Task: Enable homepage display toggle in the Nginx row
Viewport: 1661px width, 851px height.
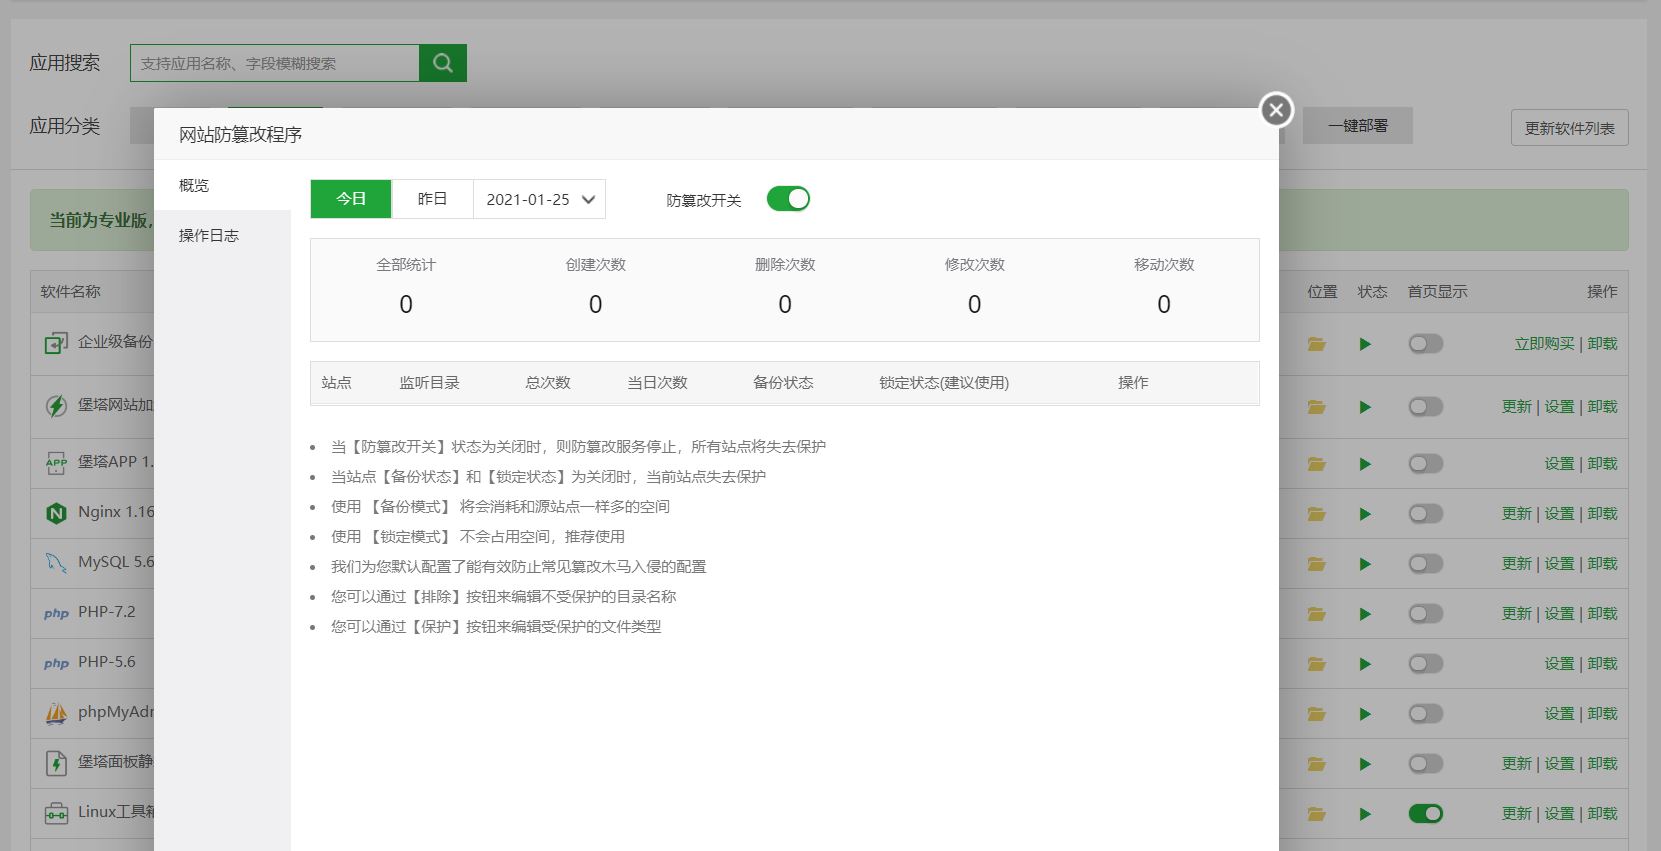Action: (x=1425, y=514)
